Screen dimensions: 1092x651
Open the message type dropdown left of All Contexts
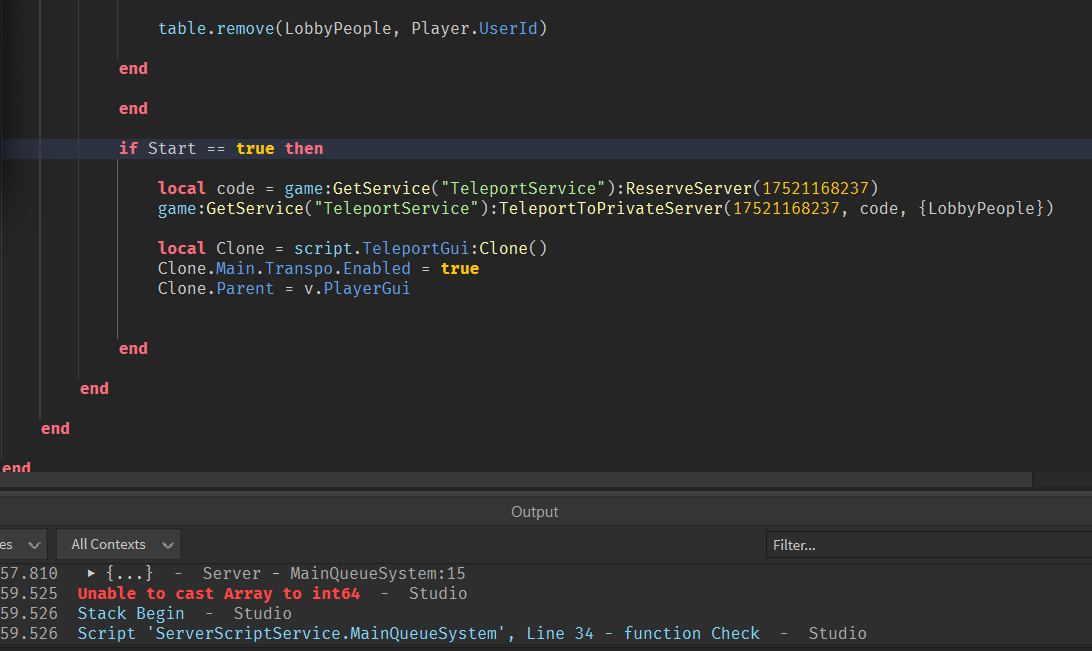(x=22, y=545)
